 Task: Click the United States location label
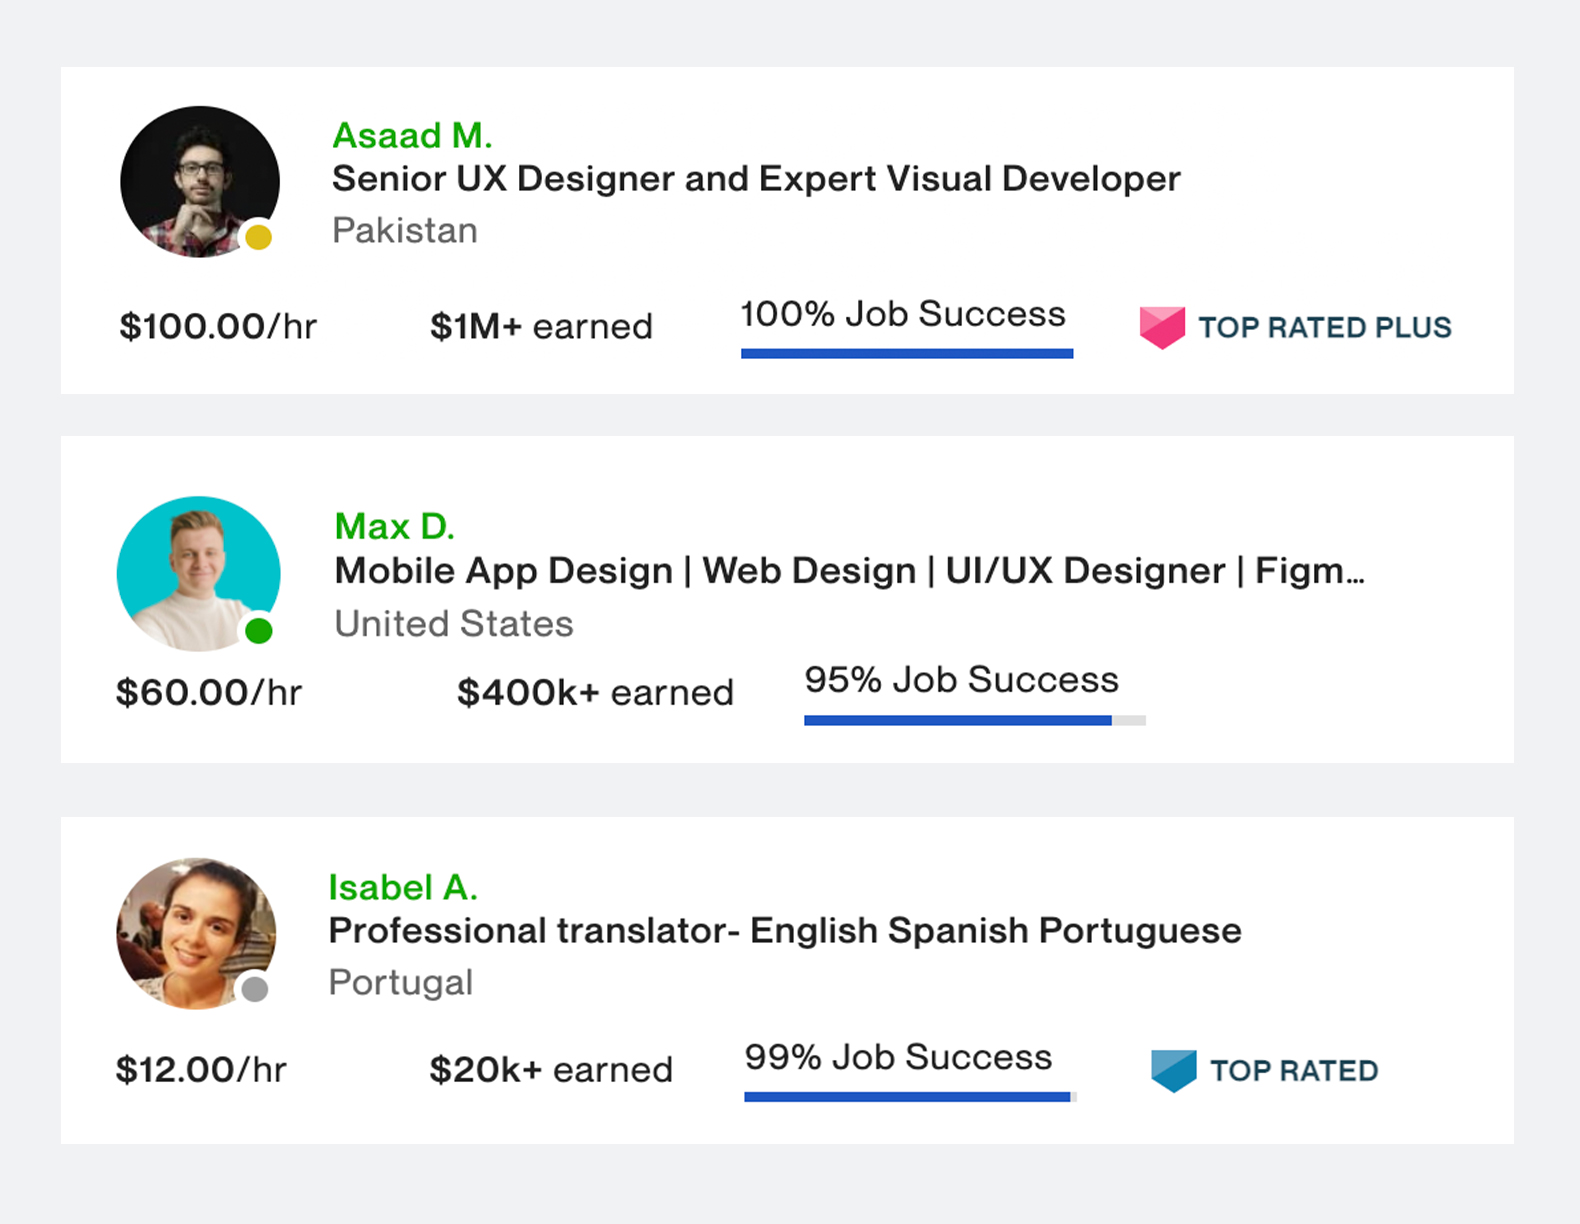click(x=453, y=623)
